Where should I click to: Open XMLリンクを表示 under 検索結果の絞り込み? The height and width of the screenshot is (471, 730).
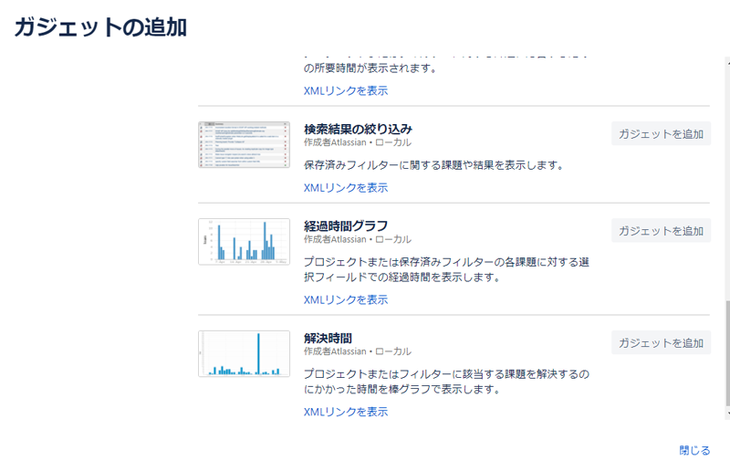345,188
